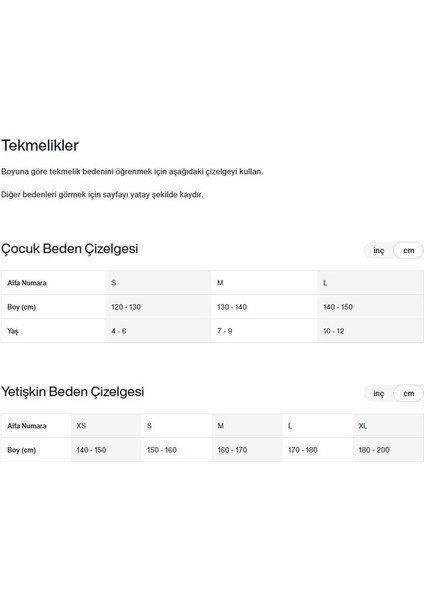
Task: Select the 160 - 170 adult height cell
Action: [247, 450]
